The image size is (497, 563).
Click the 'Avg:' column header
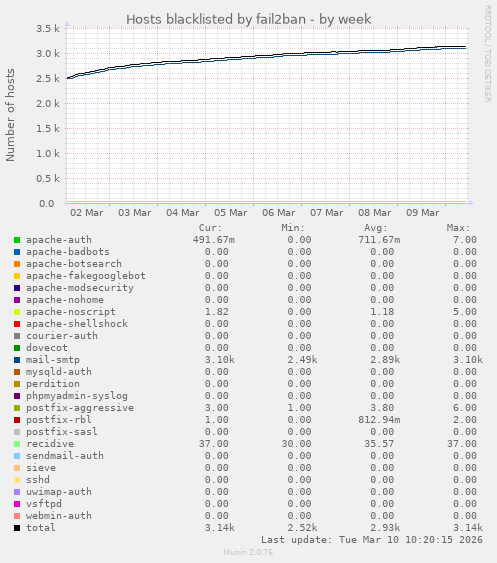[376, 228]
